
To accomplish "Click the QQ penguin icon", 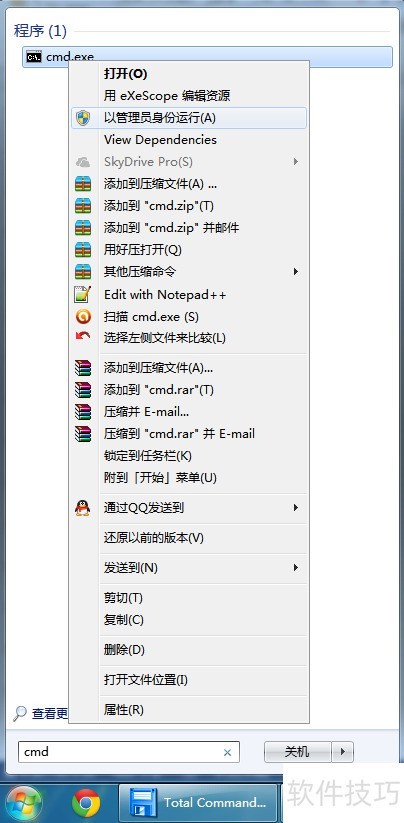I will (82, 508).
